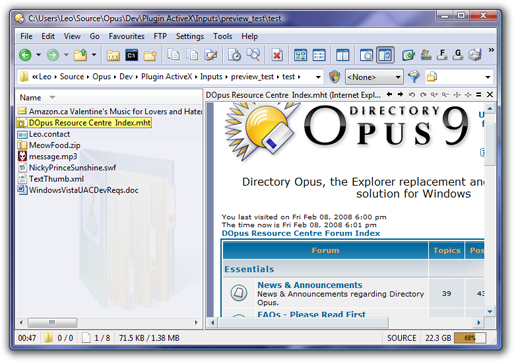Click viewer horizontal scrollbar right arrow
Screen dimensions: 514x362
[x=479, y=322]
